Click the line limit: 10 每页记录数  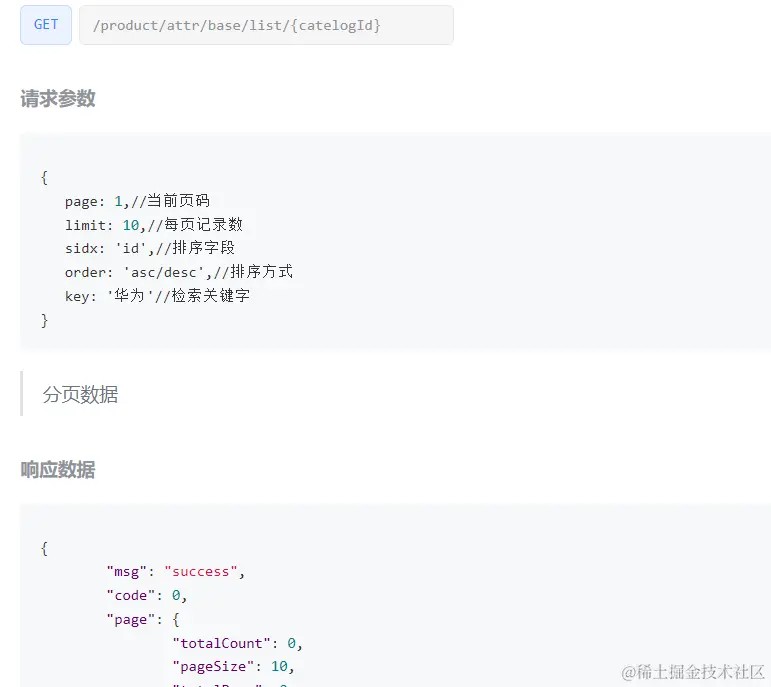pyautogui.click(x=154, y=225)
